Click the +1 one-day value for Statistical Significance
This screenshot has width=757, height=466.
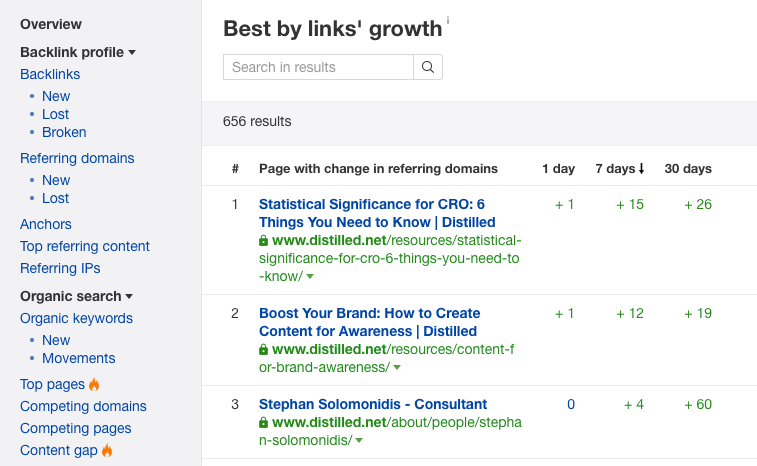[x=564, y=205]
